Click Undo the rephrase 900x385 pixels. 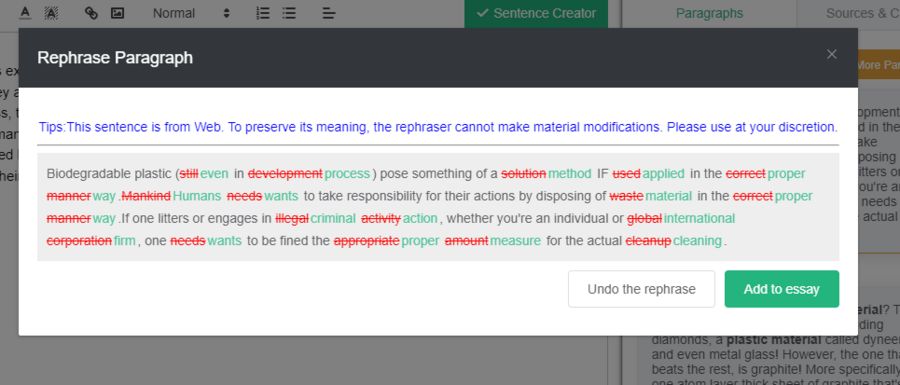tap(641, 289)
